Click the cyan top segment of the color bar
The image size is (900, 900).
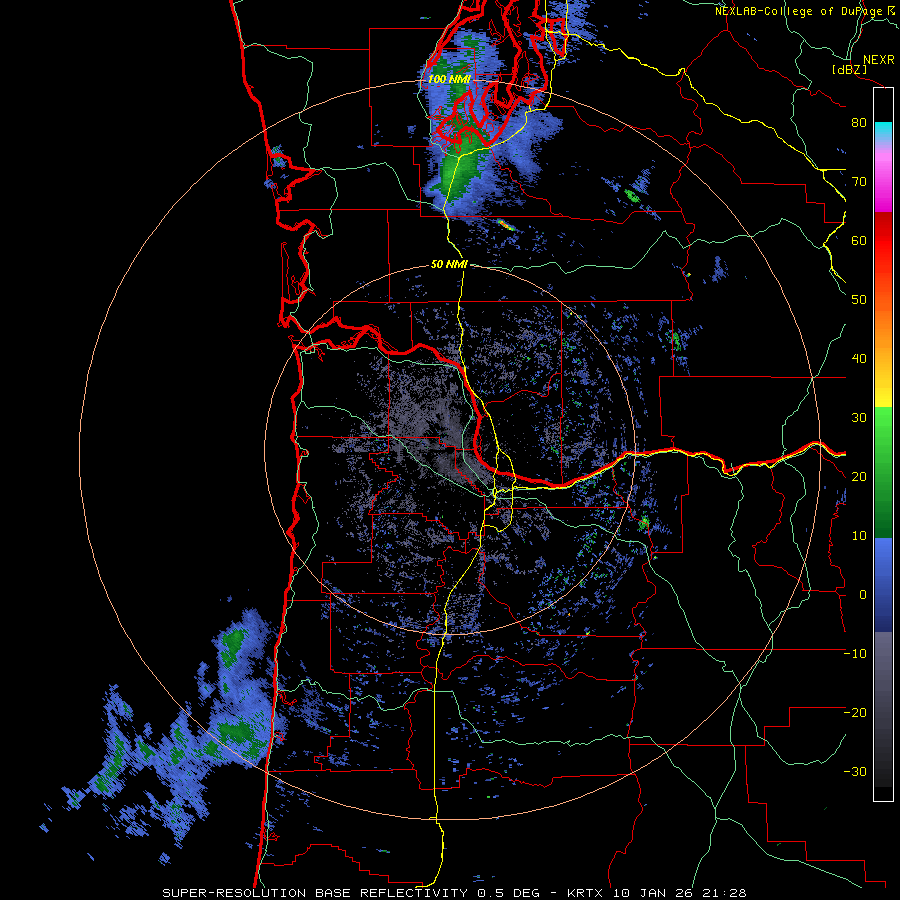[x=883, y=132]
